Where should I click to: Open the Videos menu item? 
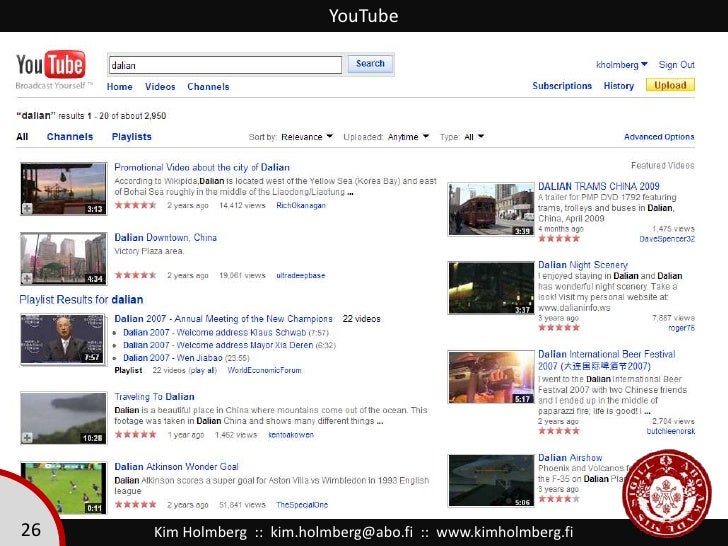click(x=160, y=87)
